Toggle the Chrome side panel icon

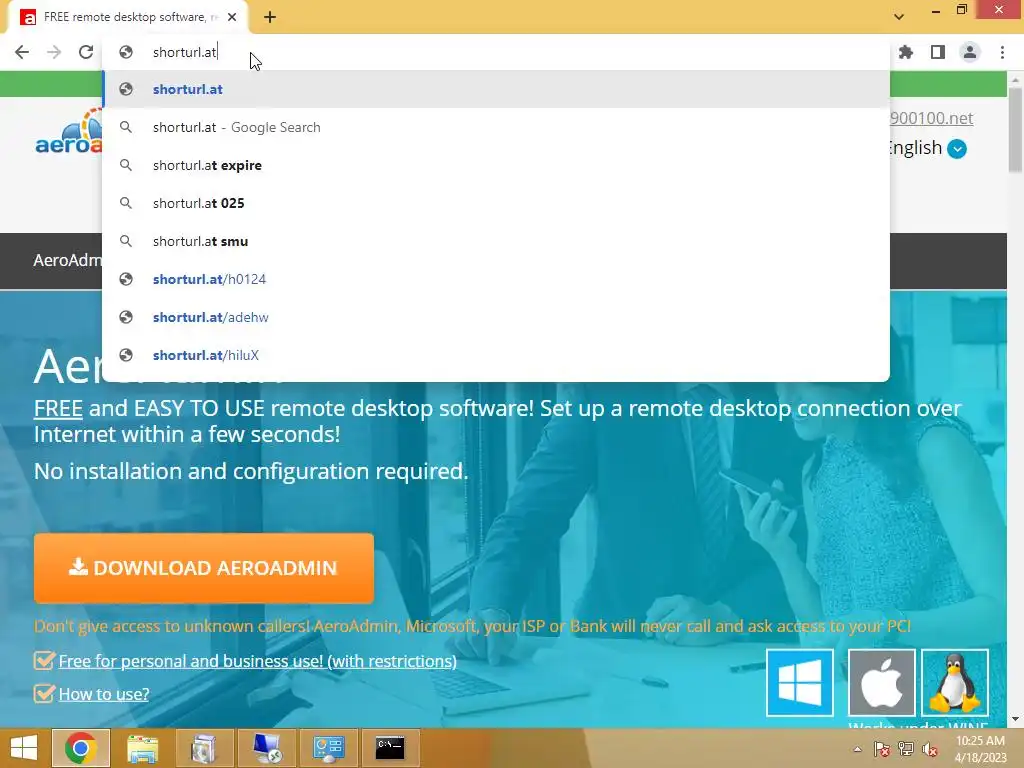(x=938, y=52)
